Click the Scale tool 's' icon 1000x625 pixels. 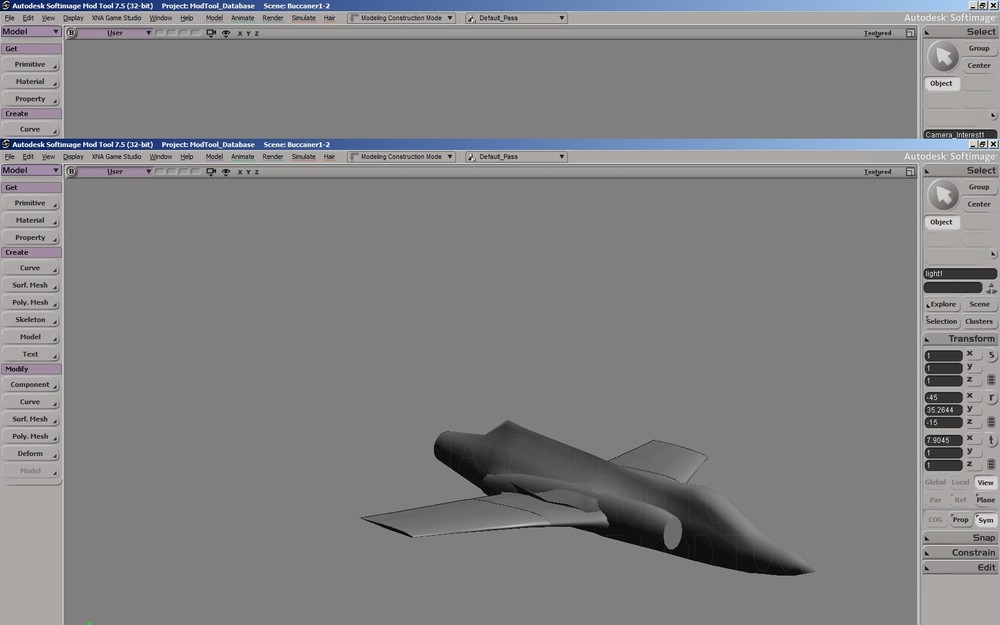pos(991,356)
